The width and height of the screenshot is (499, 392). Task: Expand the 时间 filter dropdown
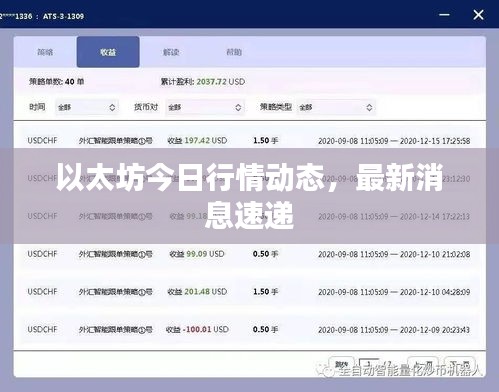[x=87, y=107]
